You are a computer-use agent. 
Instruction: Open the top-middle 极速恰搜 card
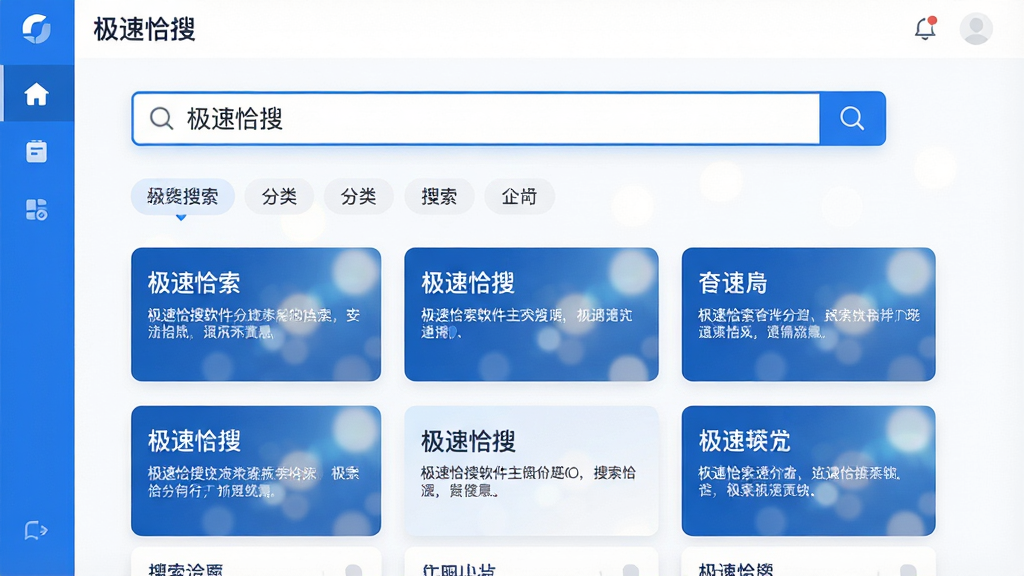click(x=531, y=314)
